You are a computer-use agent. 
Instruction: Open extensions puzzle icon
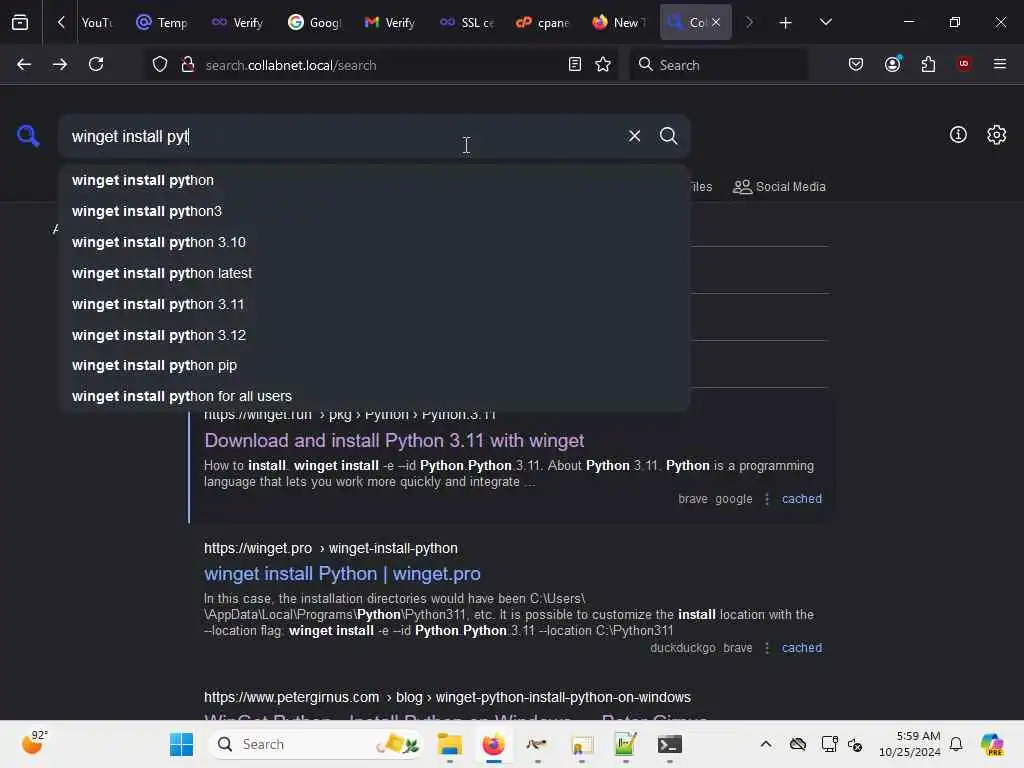click(x=928, y=64)
